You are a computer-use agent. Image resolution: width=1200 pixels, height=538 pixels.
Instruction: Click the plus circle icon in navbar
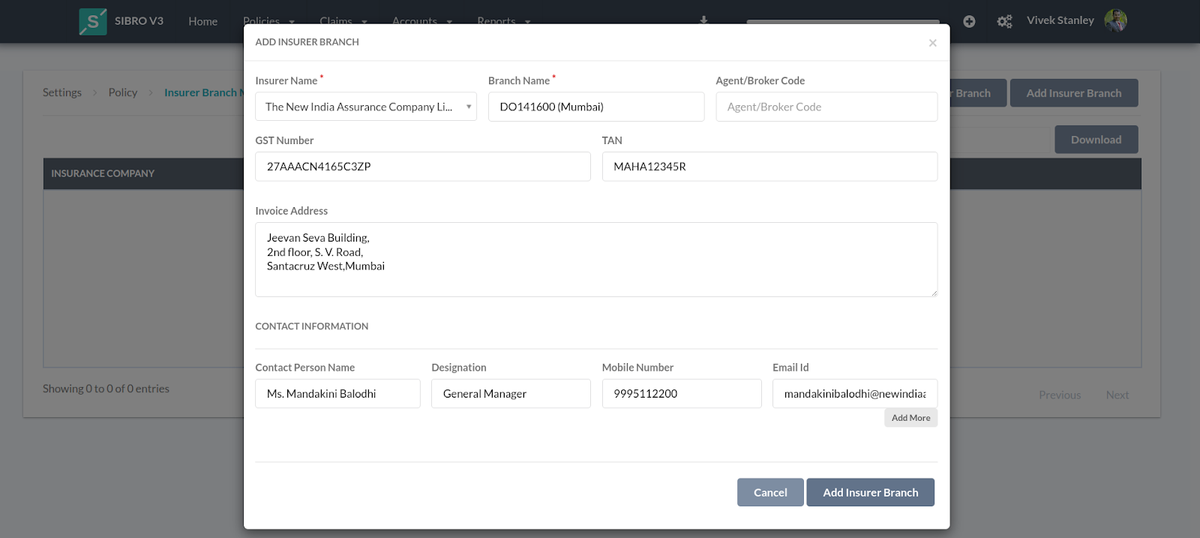pos(969,21)
